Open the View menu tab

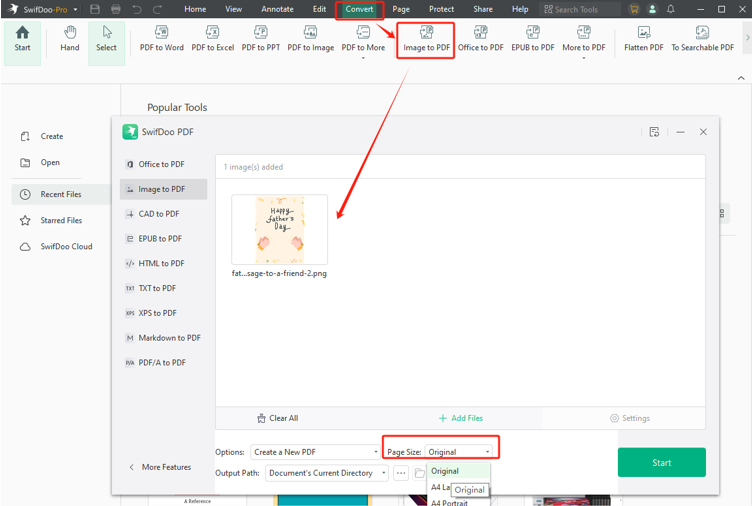(234, 9)
